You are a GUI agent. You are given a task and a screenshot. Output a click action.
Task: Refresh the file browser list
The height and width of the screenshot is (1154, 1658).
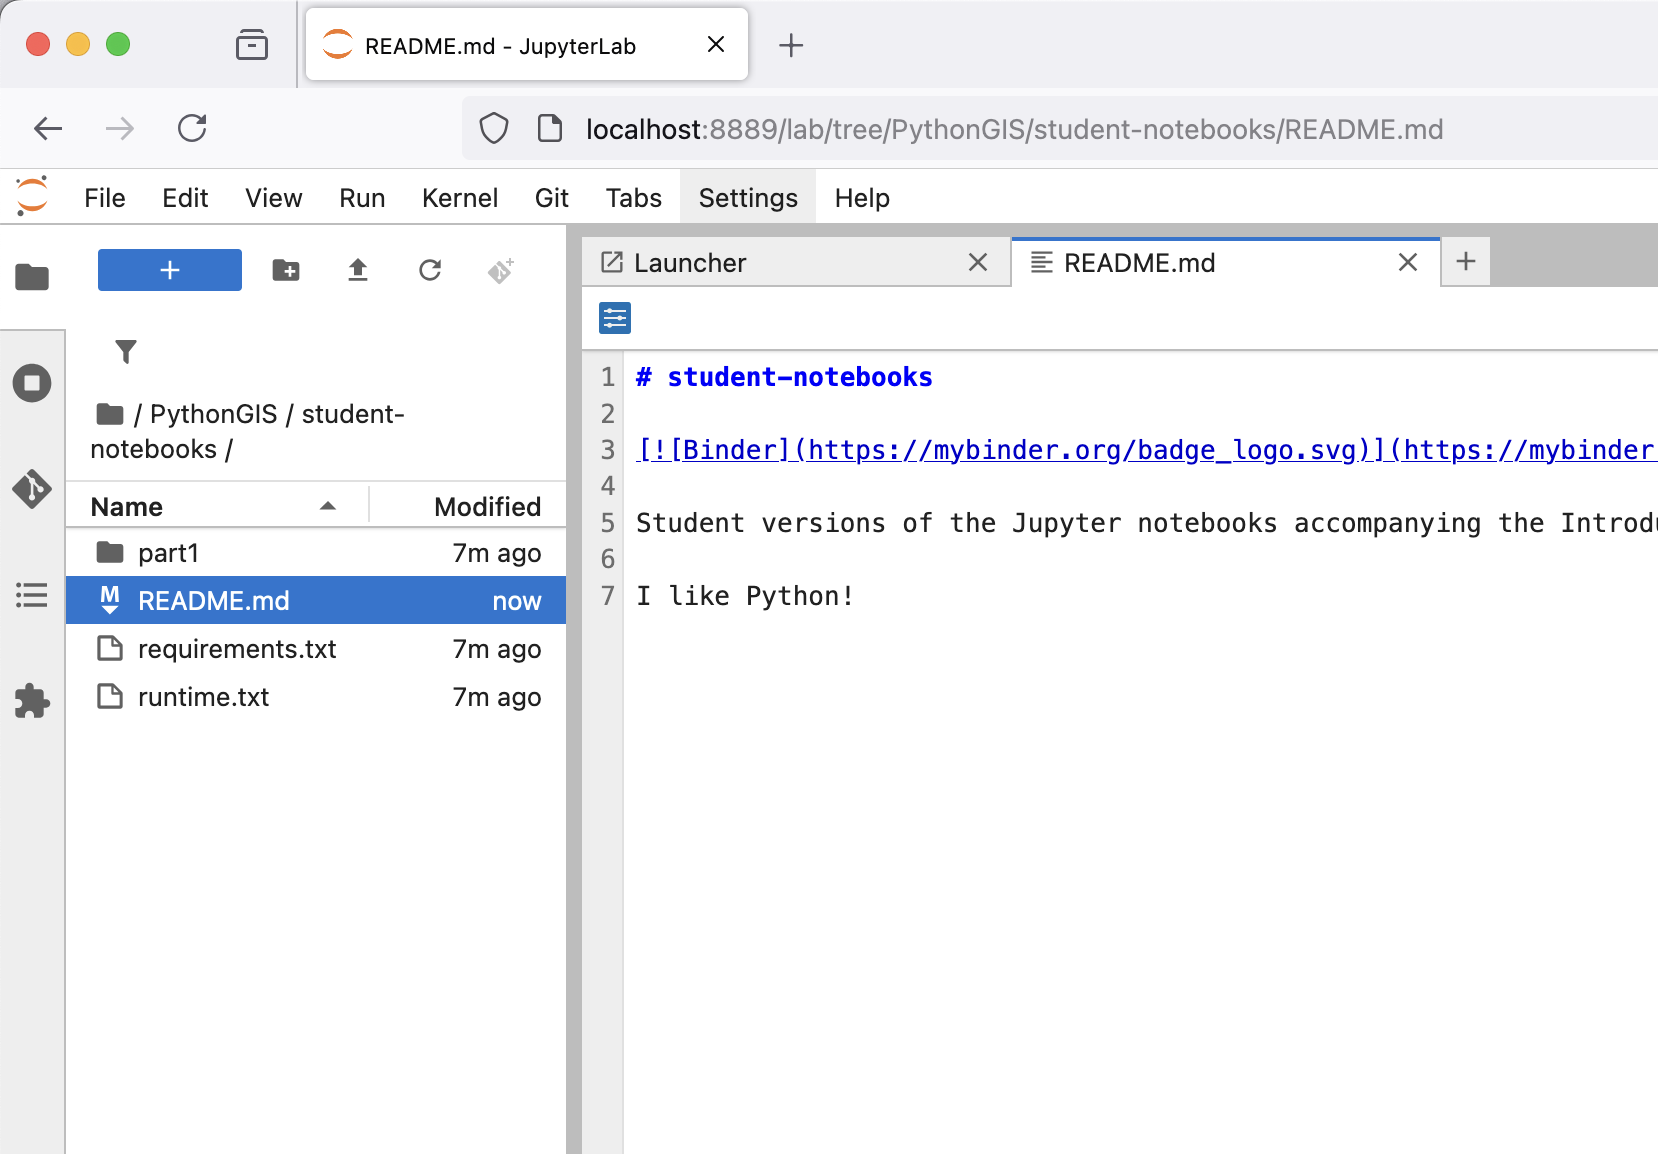coord(430,270)
